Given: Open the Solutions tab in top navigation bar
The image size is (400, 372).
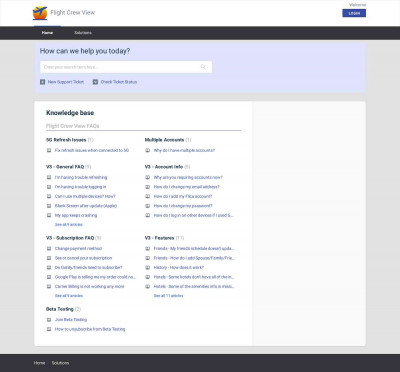Looking at the screenshot, I should pyautogui.click(x=83, y=33).
